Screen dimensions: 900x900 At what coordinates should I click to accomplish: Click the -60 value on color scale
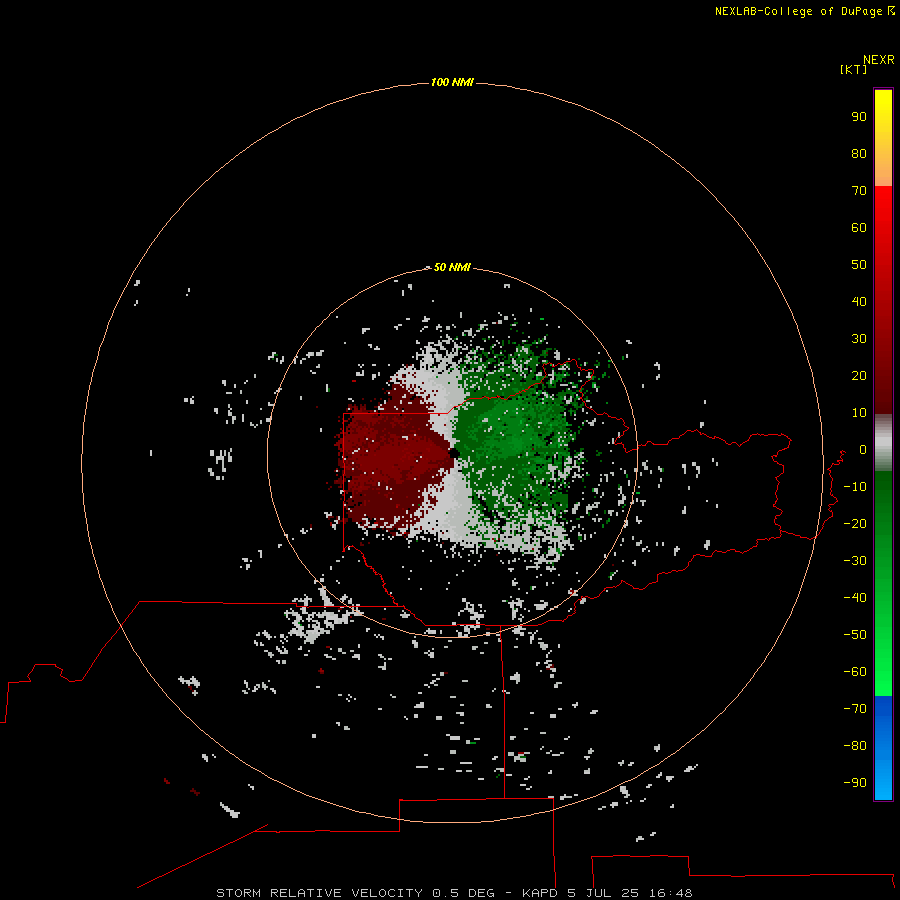pos(855,672)
